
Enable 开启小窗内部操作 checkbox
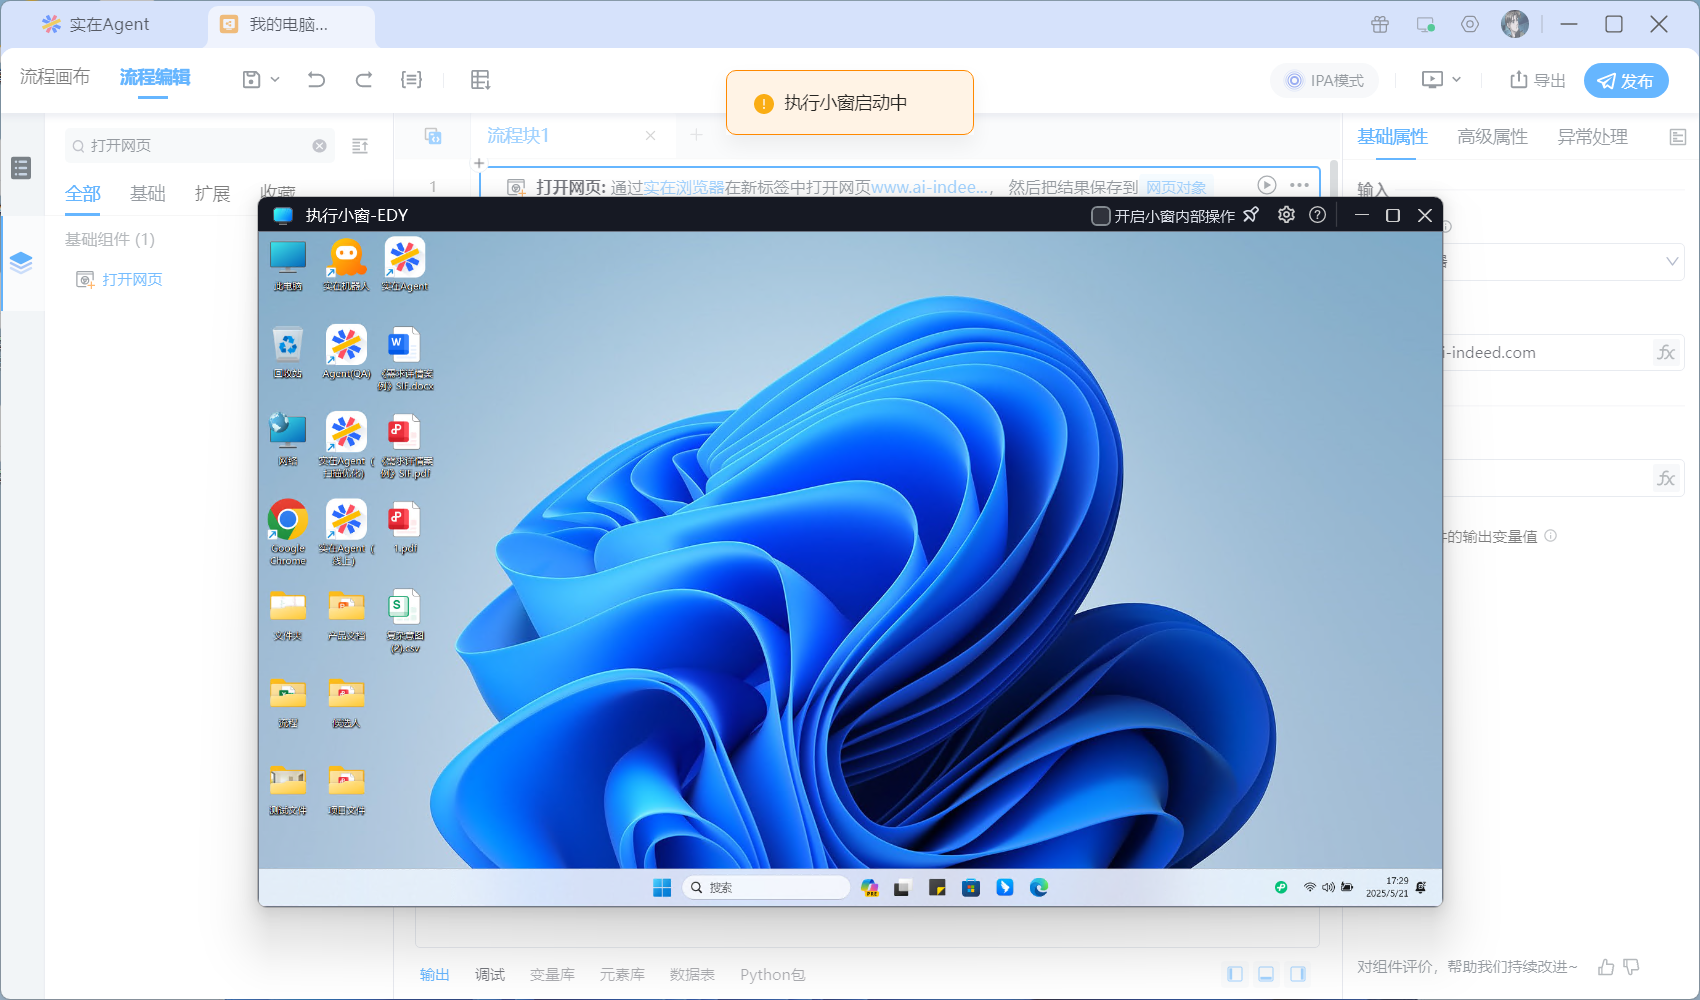1101,216
